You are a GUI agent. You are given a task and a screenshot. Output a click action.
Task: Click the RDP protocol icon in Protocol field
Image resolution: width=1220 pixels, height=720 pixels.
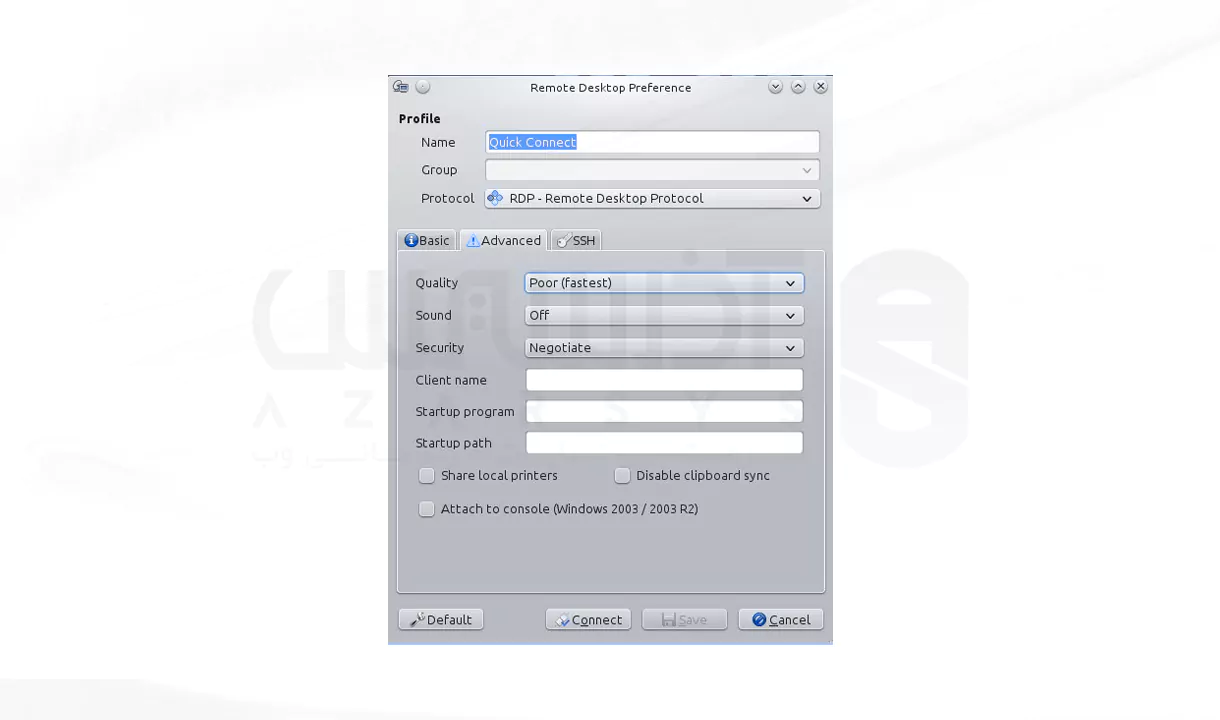495,198
